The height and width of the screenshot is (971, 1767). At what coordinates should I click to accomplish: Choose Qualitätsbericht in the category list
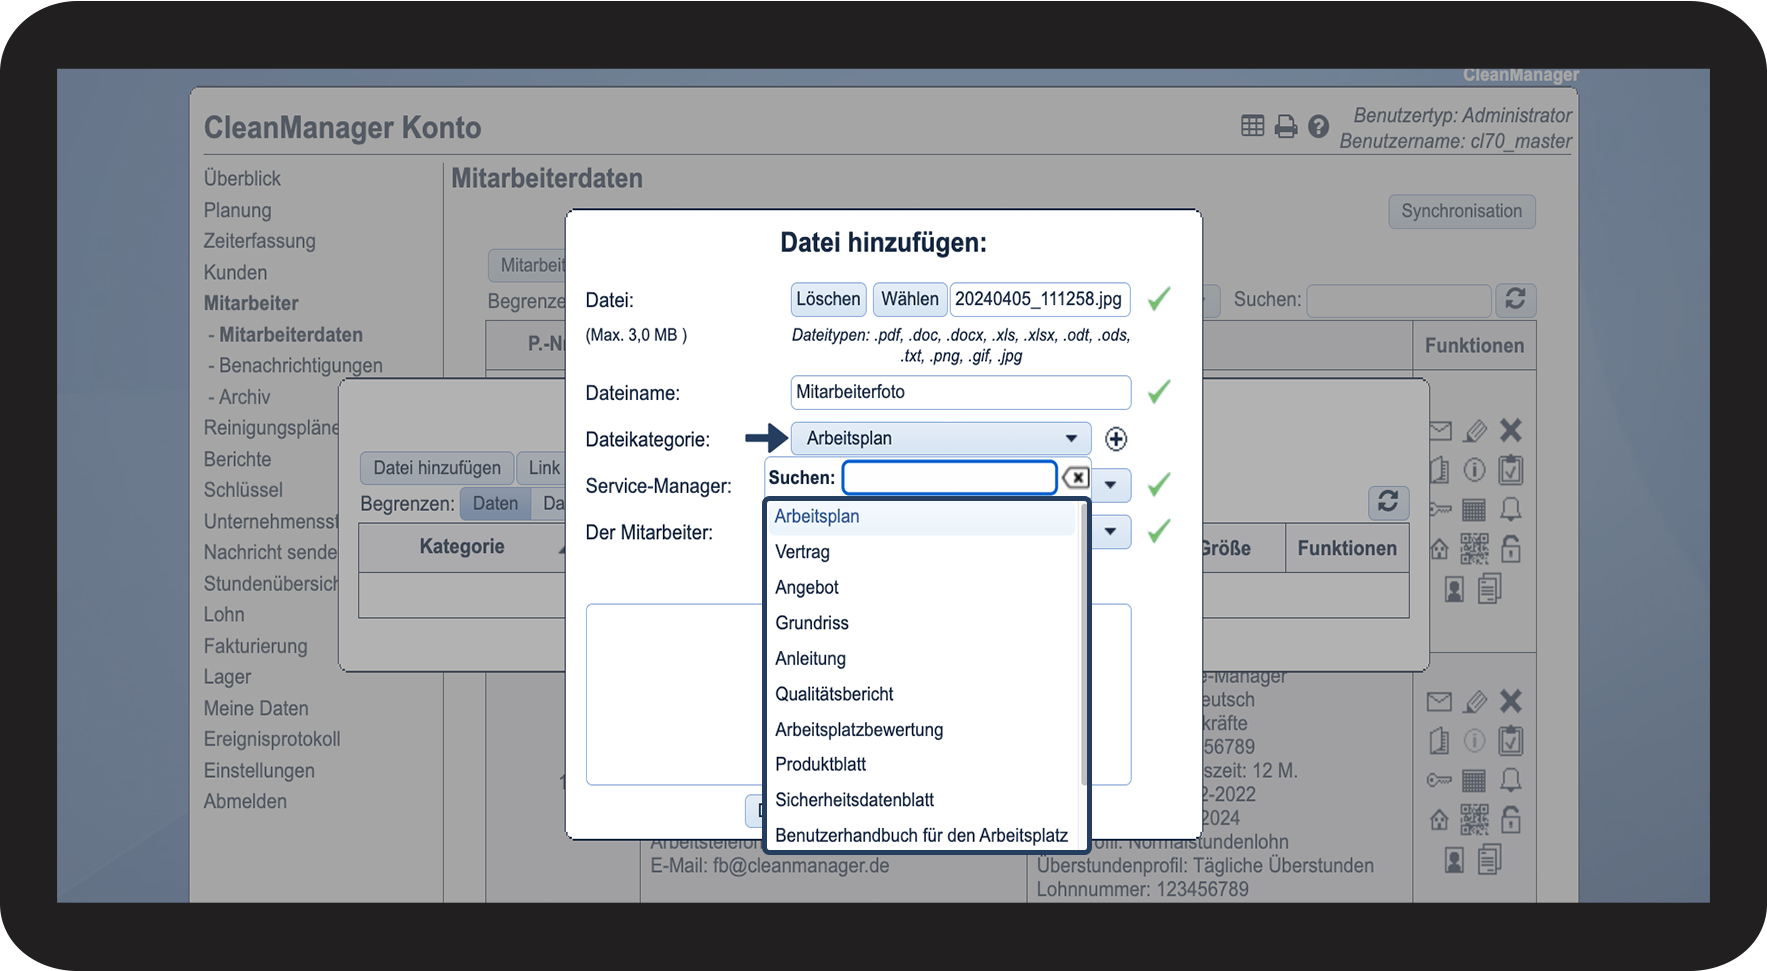[834, 694]
